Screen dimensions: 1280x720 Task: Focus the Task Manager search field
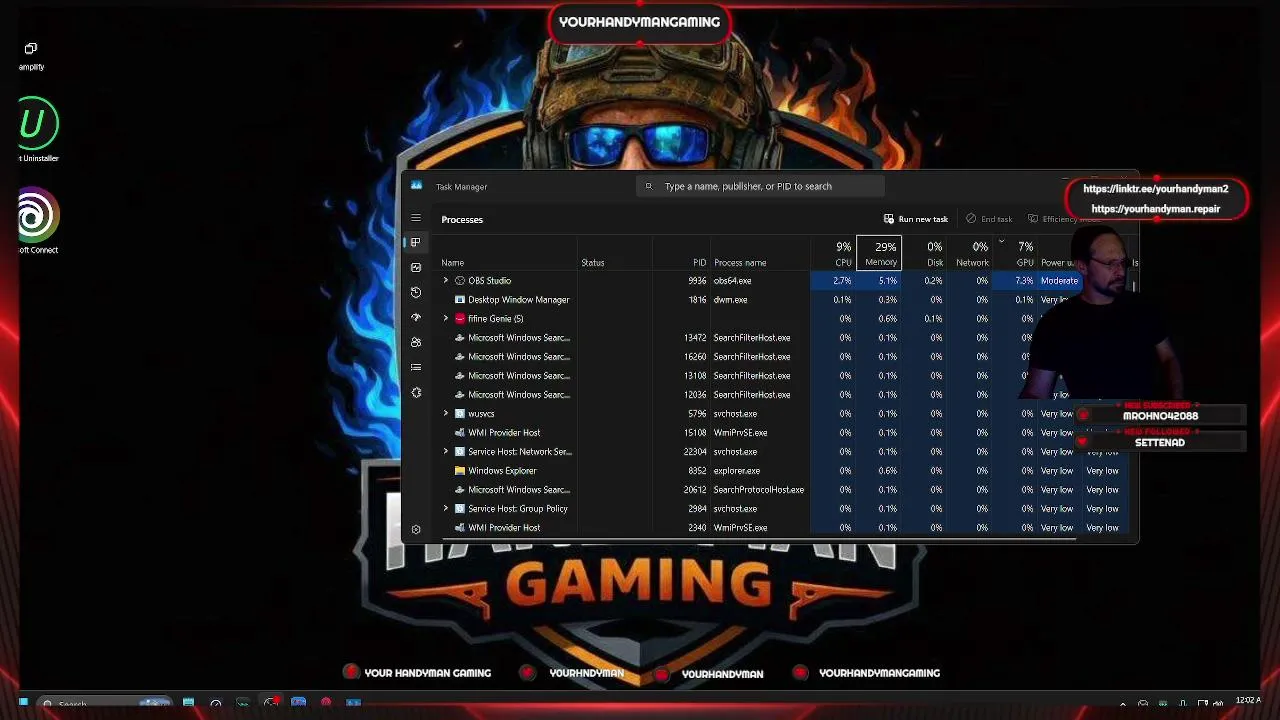pos(760,186)
